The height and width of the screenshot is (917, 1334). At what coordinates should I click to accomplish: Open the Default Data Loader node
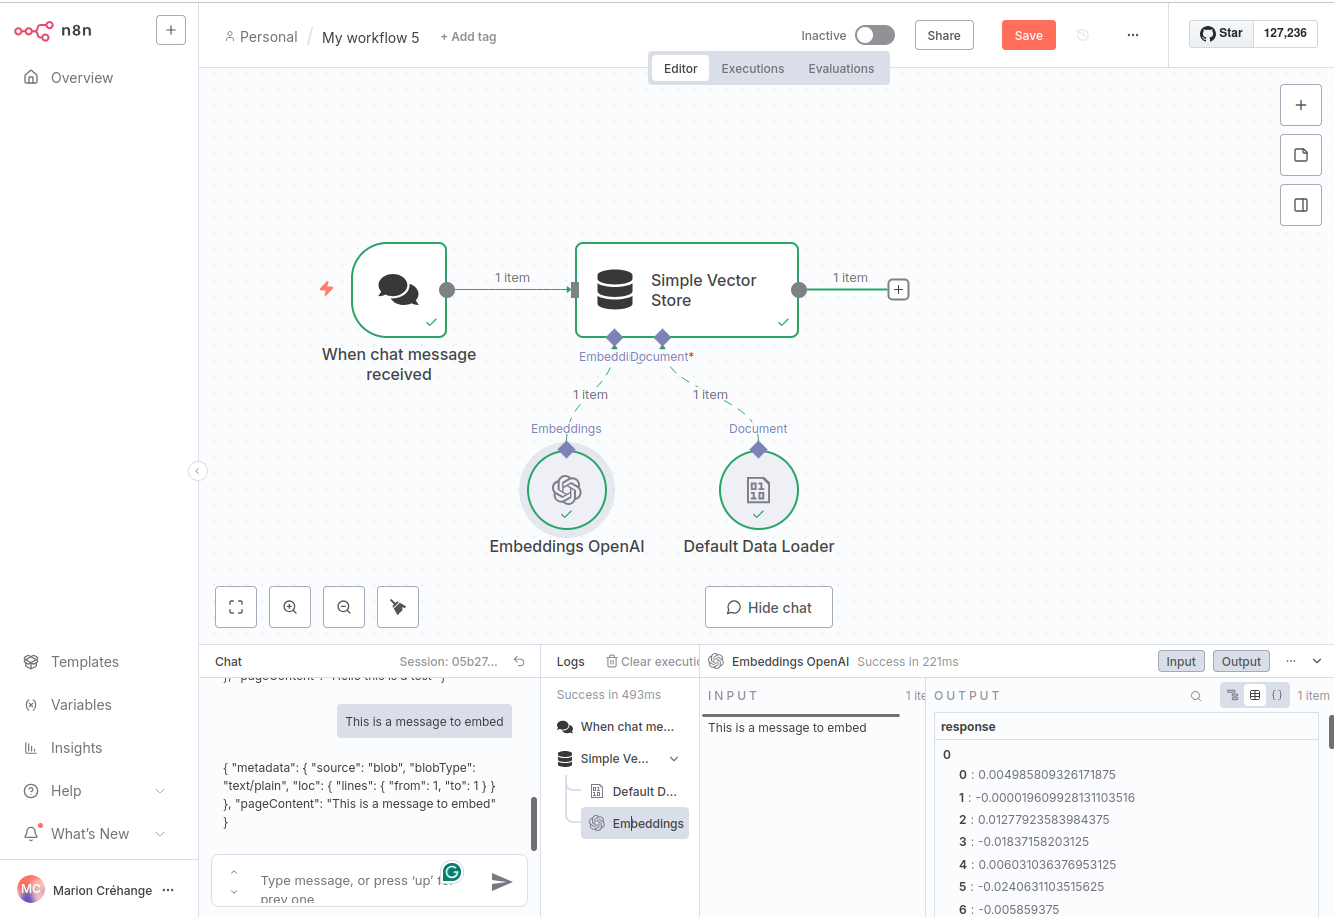758,490
